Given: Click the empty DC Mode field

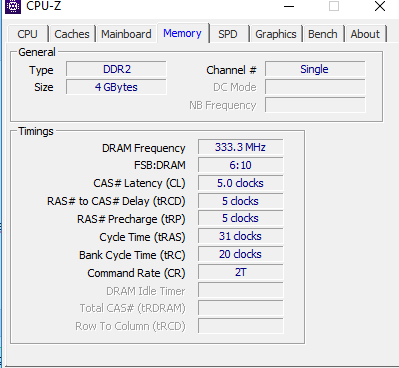Looking at the screenshot, I should [x=315, y=87].
